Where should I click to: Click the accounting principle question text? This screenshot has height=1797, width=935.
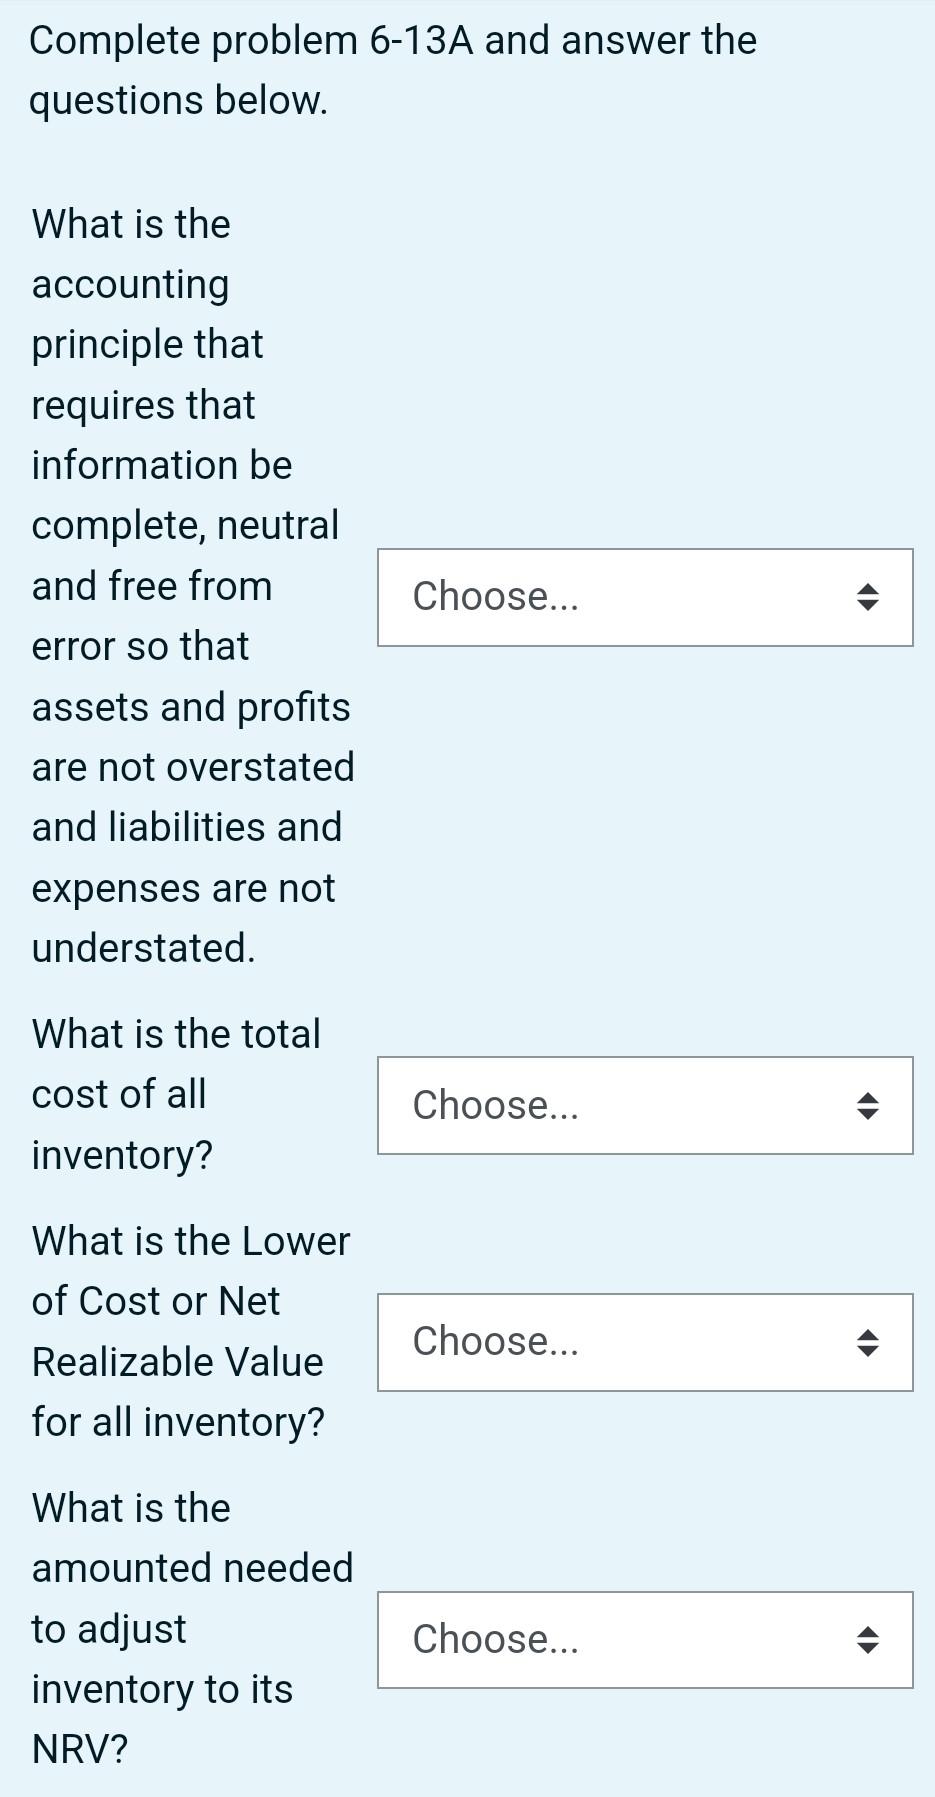[190, 585]
